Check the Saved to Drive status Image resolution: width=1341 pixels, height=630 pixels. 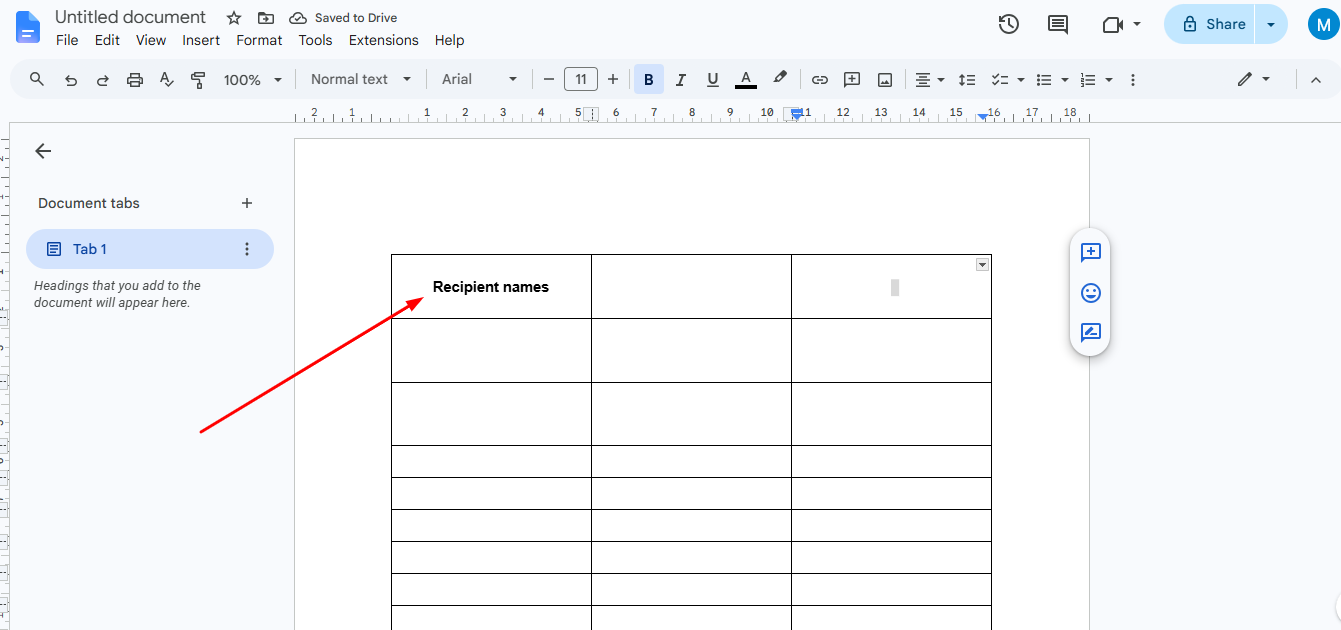point(343,18)
